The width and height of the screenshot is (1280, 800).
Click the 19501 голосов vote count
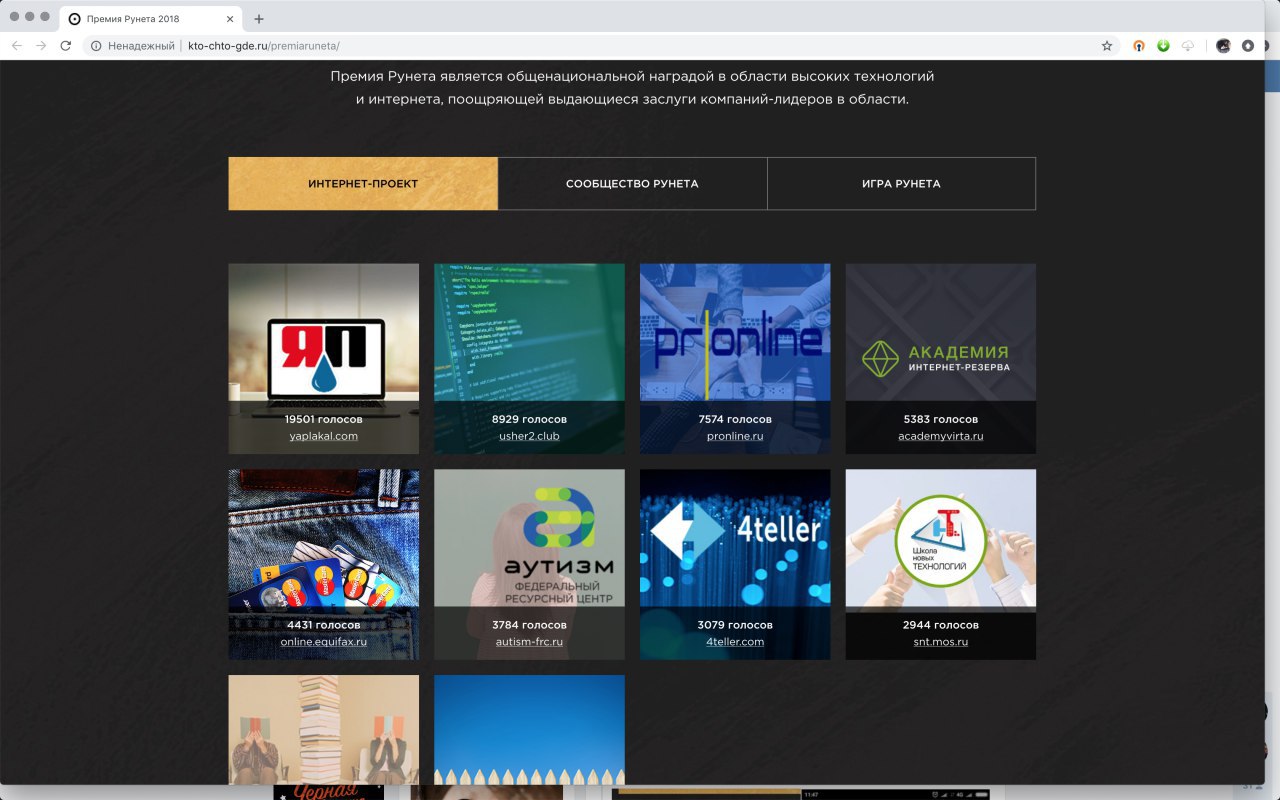click(324, 419)
